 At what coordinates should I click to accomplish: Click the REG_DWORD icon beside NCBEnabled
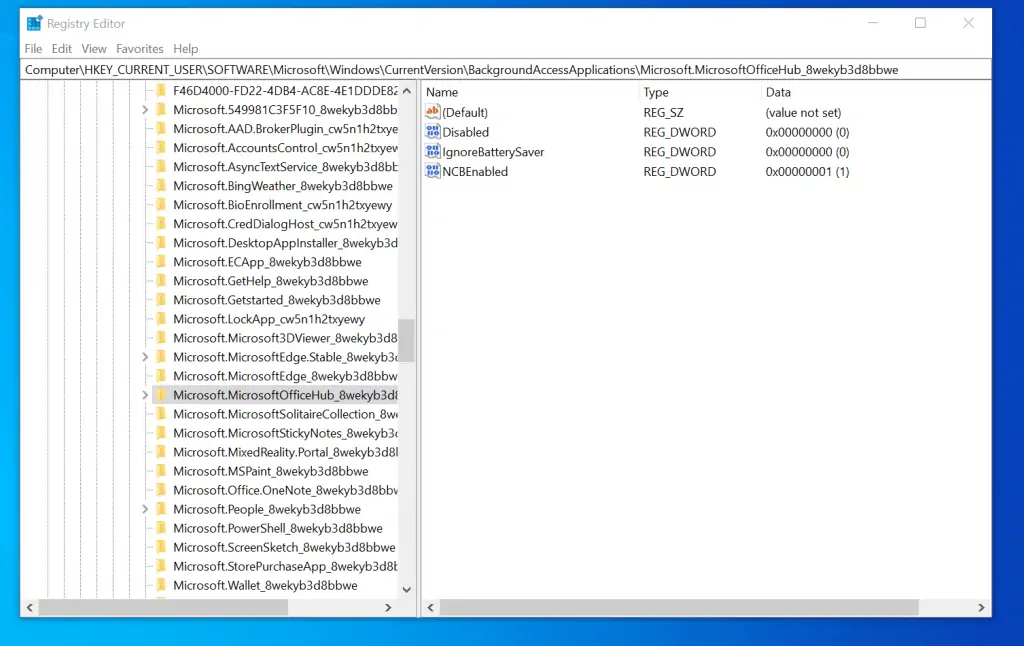click(434, 171)
